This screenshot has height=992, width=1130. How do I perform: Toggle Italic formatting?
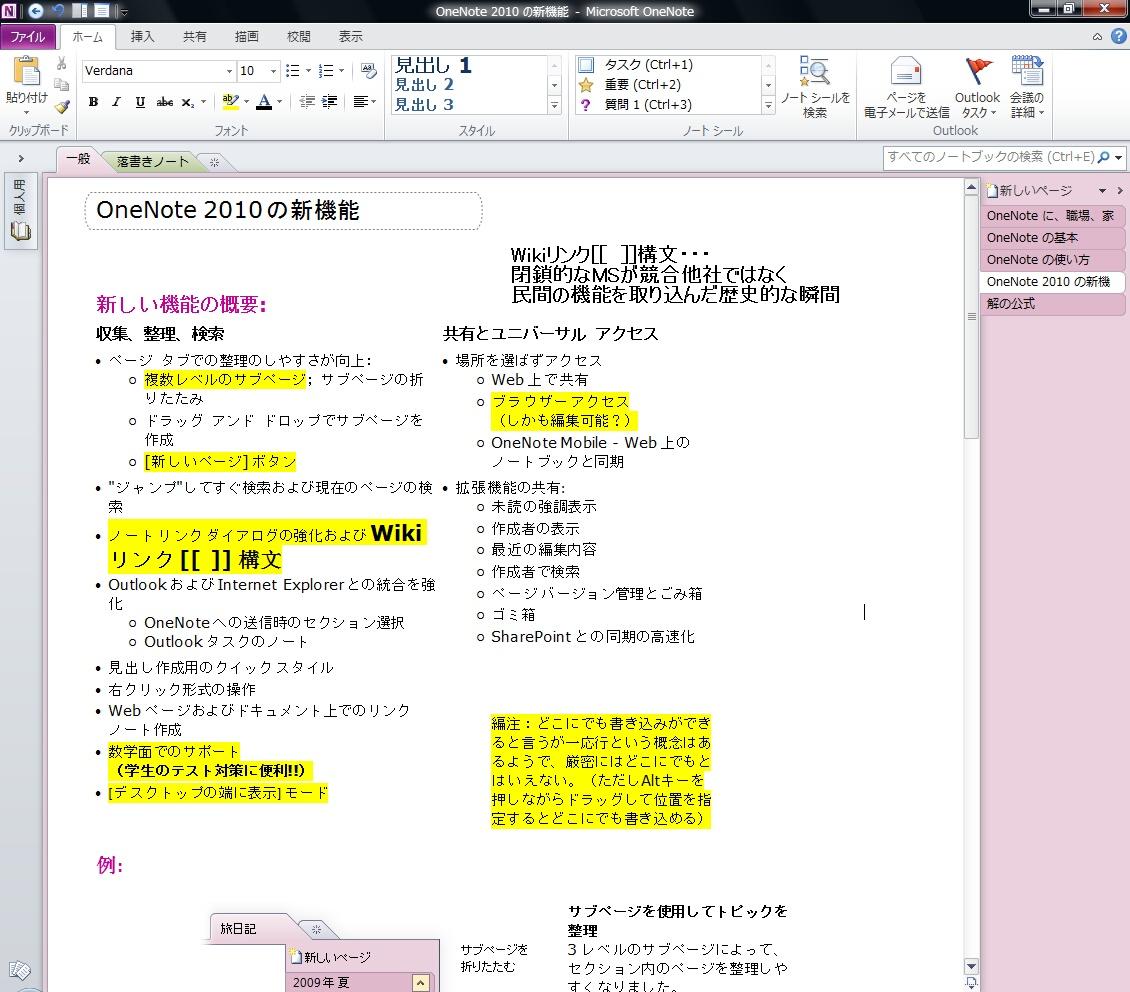116,102
